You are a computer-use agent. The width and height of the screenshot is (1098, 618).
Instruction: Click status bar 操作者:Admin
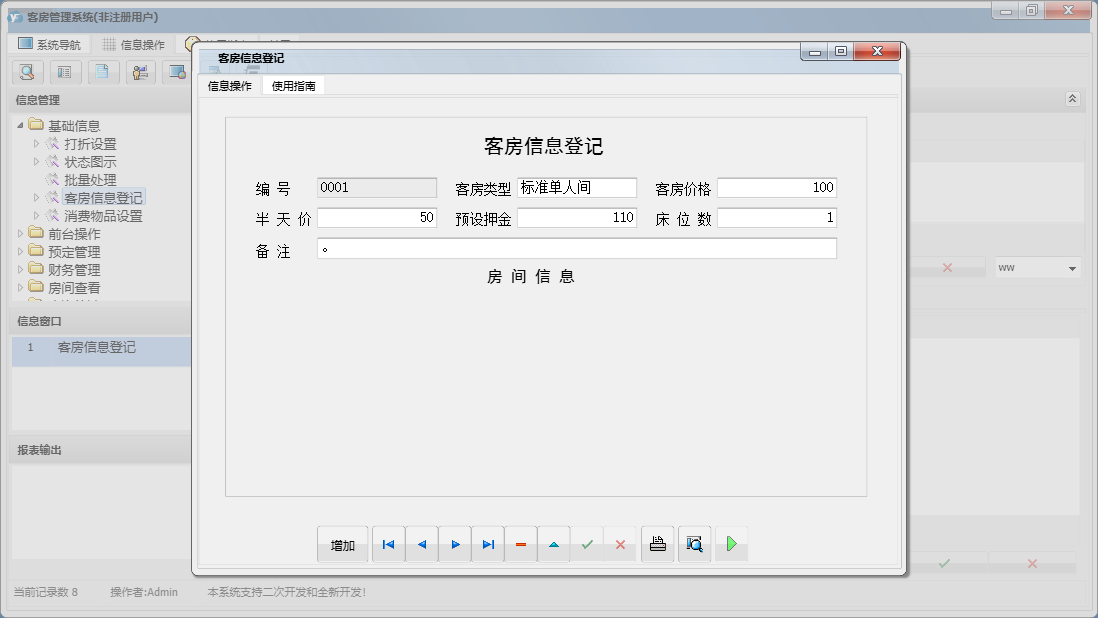pos(144,592)
